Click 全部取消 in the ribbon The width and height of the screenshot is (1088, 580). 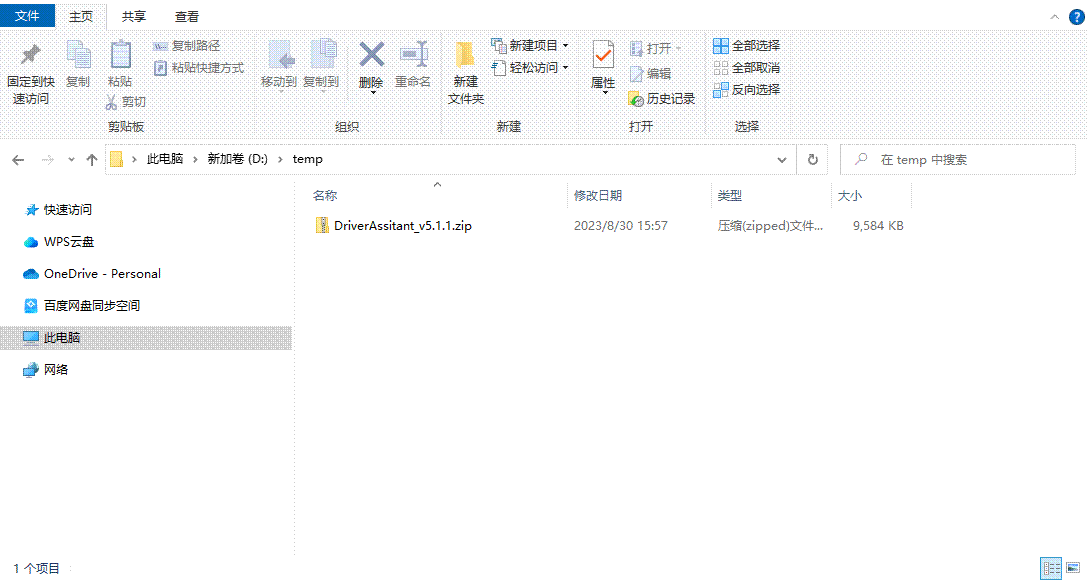pos(747,68)
